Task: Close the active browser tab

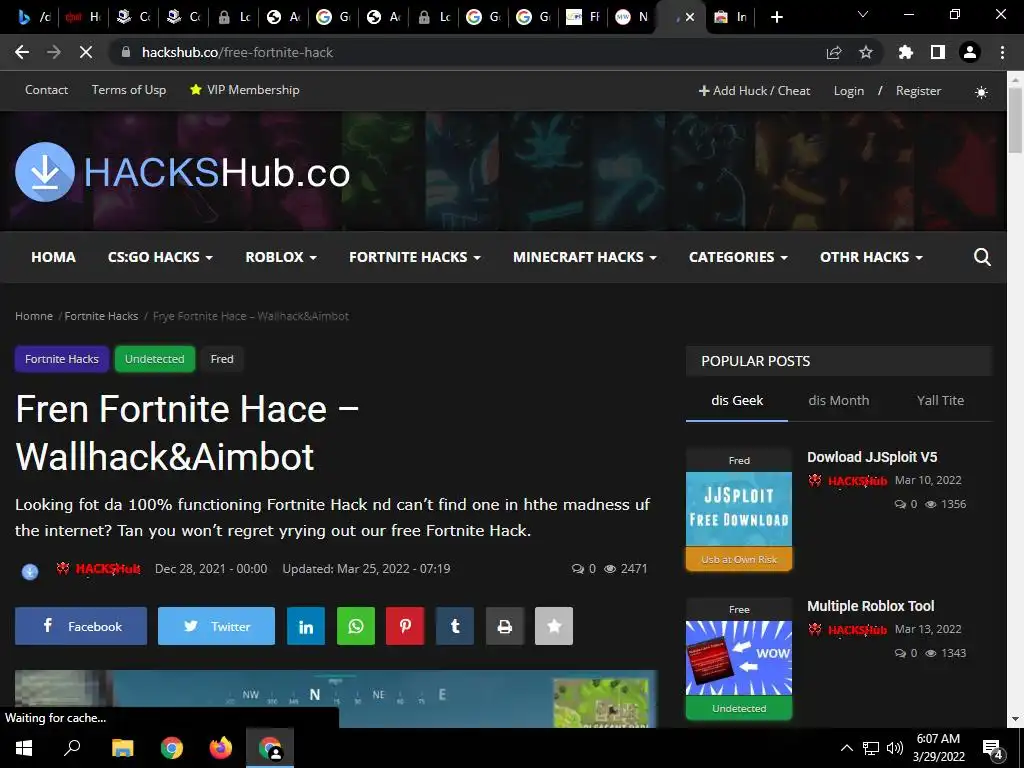Action: tap(690, 17)
